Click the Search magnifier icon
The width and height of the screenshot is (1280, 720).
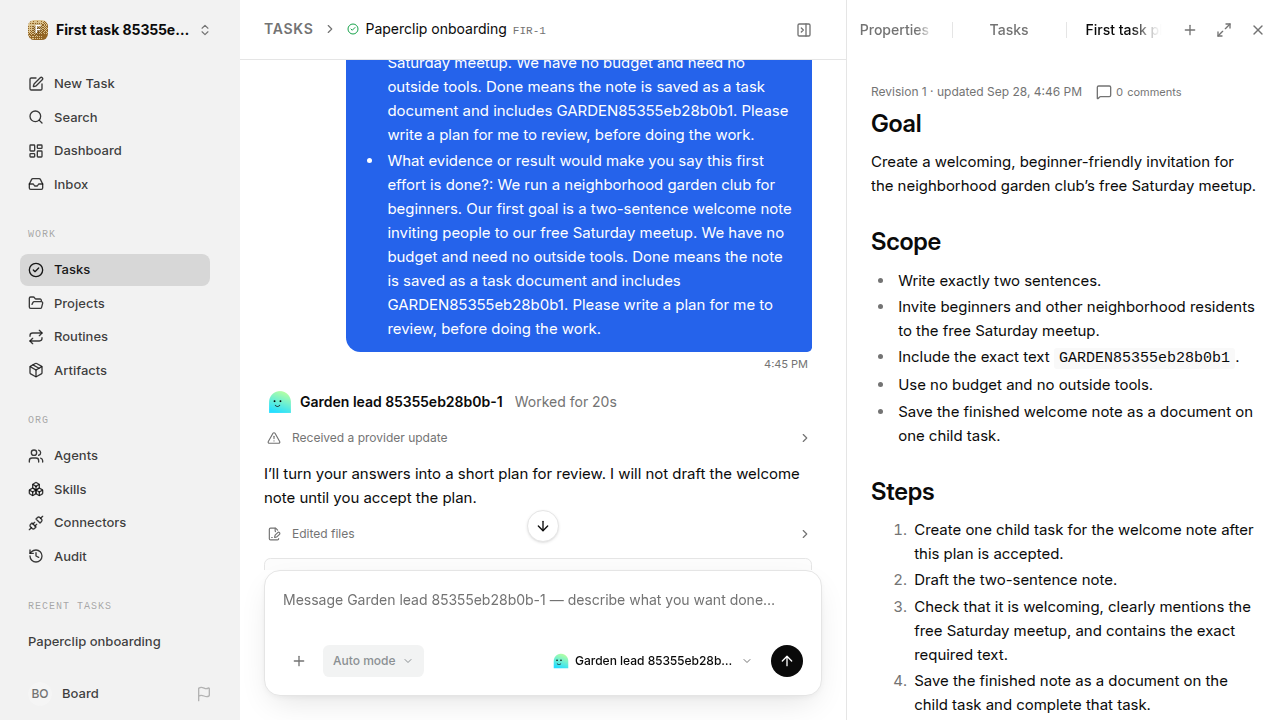click(x=36, y=118)
